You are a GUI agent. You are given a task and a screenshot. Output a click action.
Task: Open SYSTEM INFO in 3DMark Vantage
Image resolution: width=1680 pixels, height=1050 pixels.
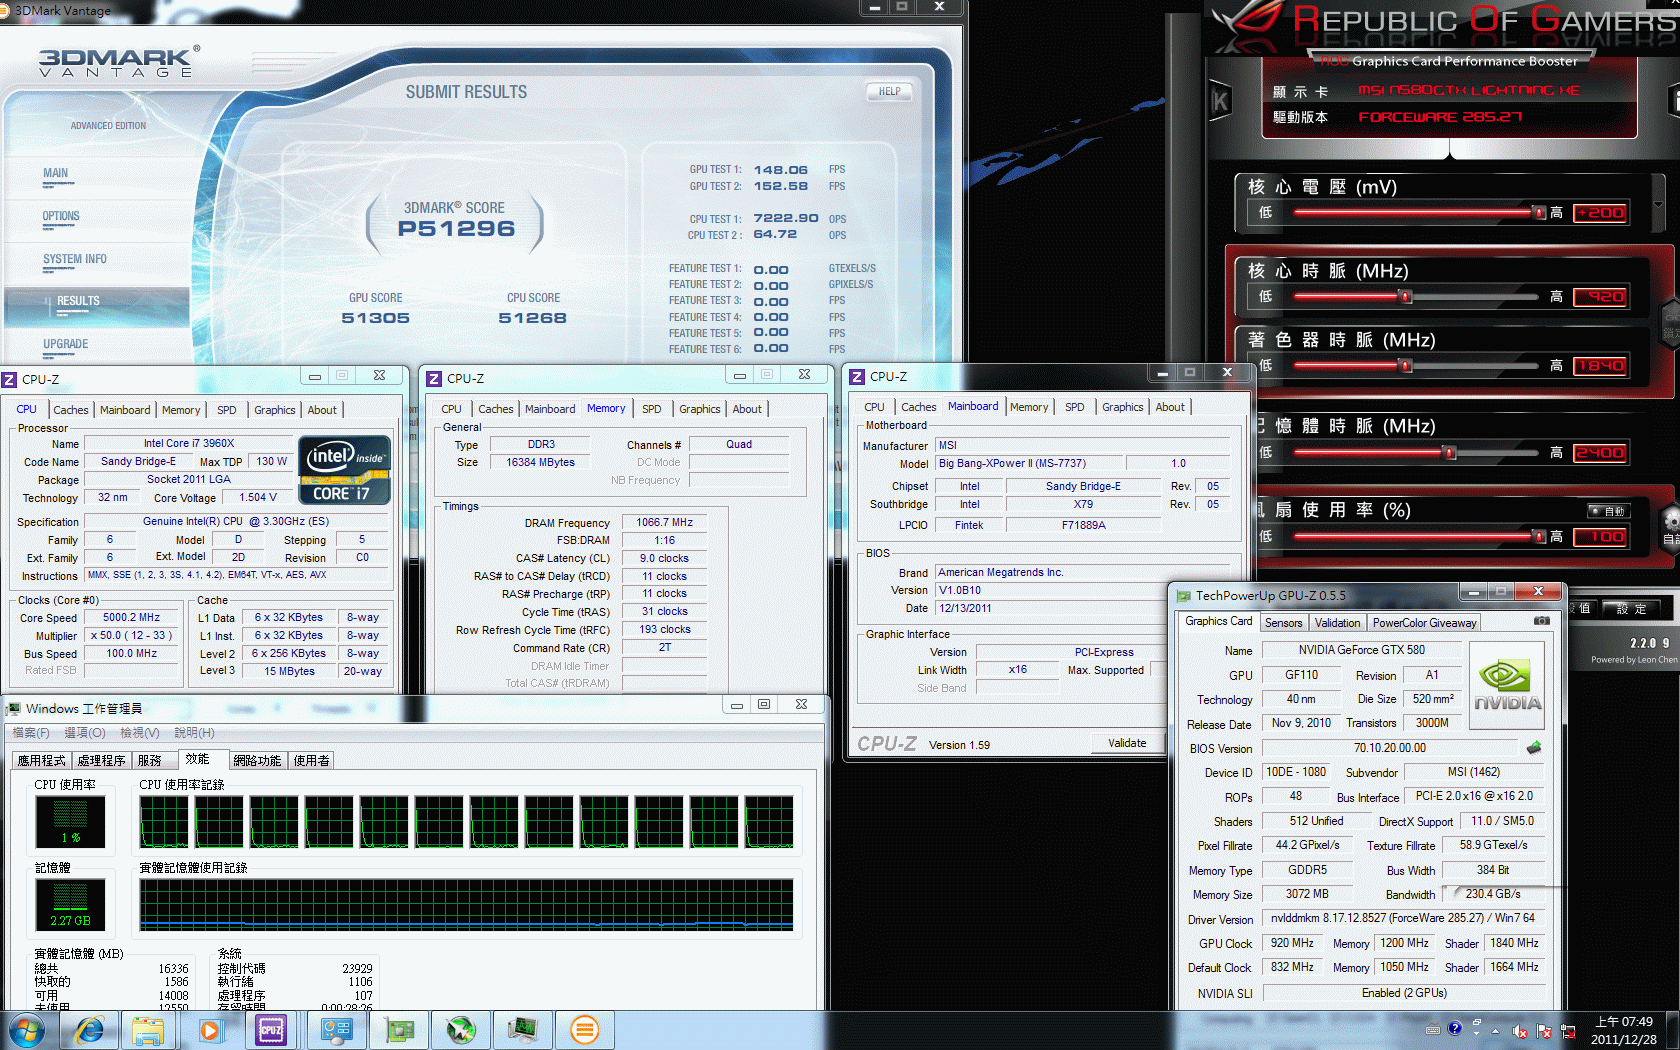click(x=75, y=259)
